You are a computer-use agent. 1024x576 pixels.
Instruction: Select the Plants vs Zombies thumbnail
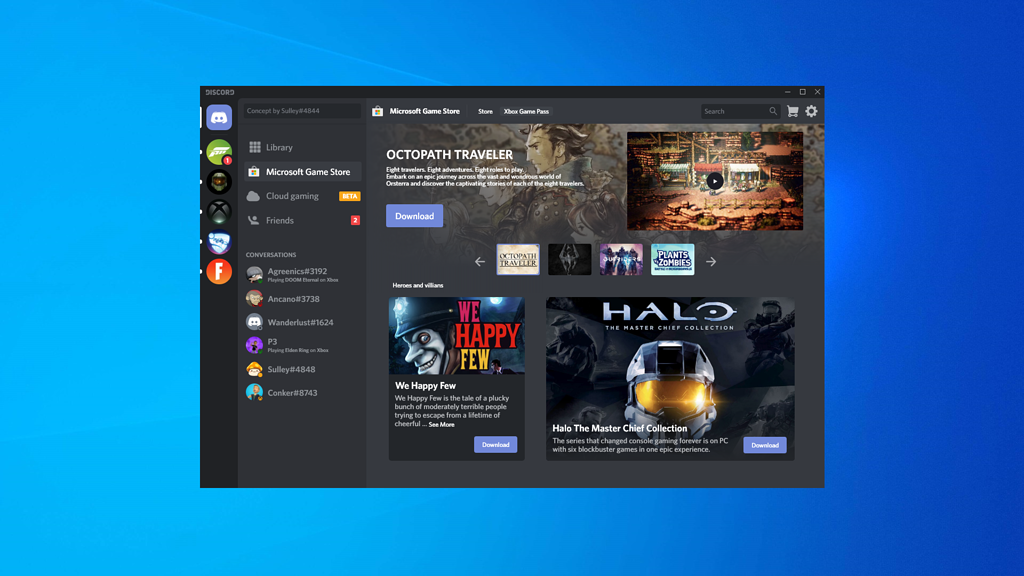(x=673, y=259)
